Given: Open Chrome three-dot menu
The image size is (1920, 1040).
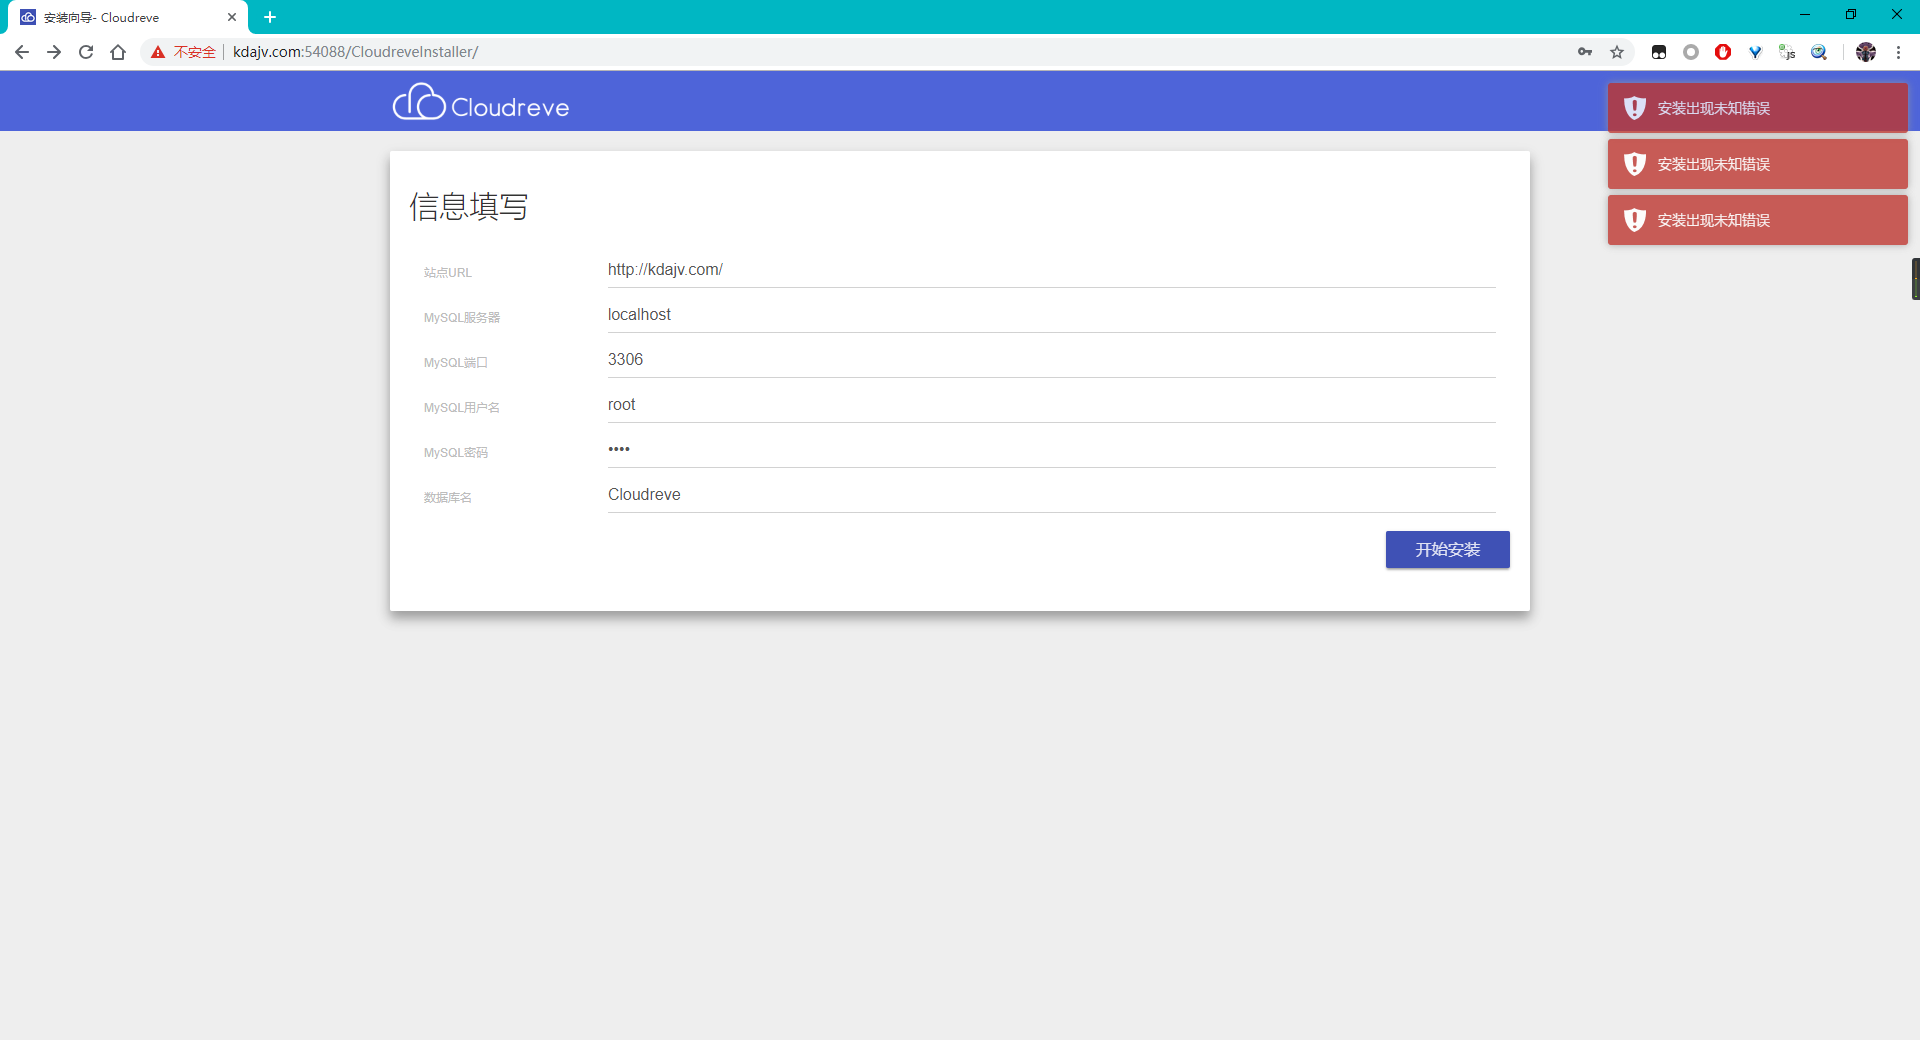Looking at the screenshot, I should [x=1898, y=52].
